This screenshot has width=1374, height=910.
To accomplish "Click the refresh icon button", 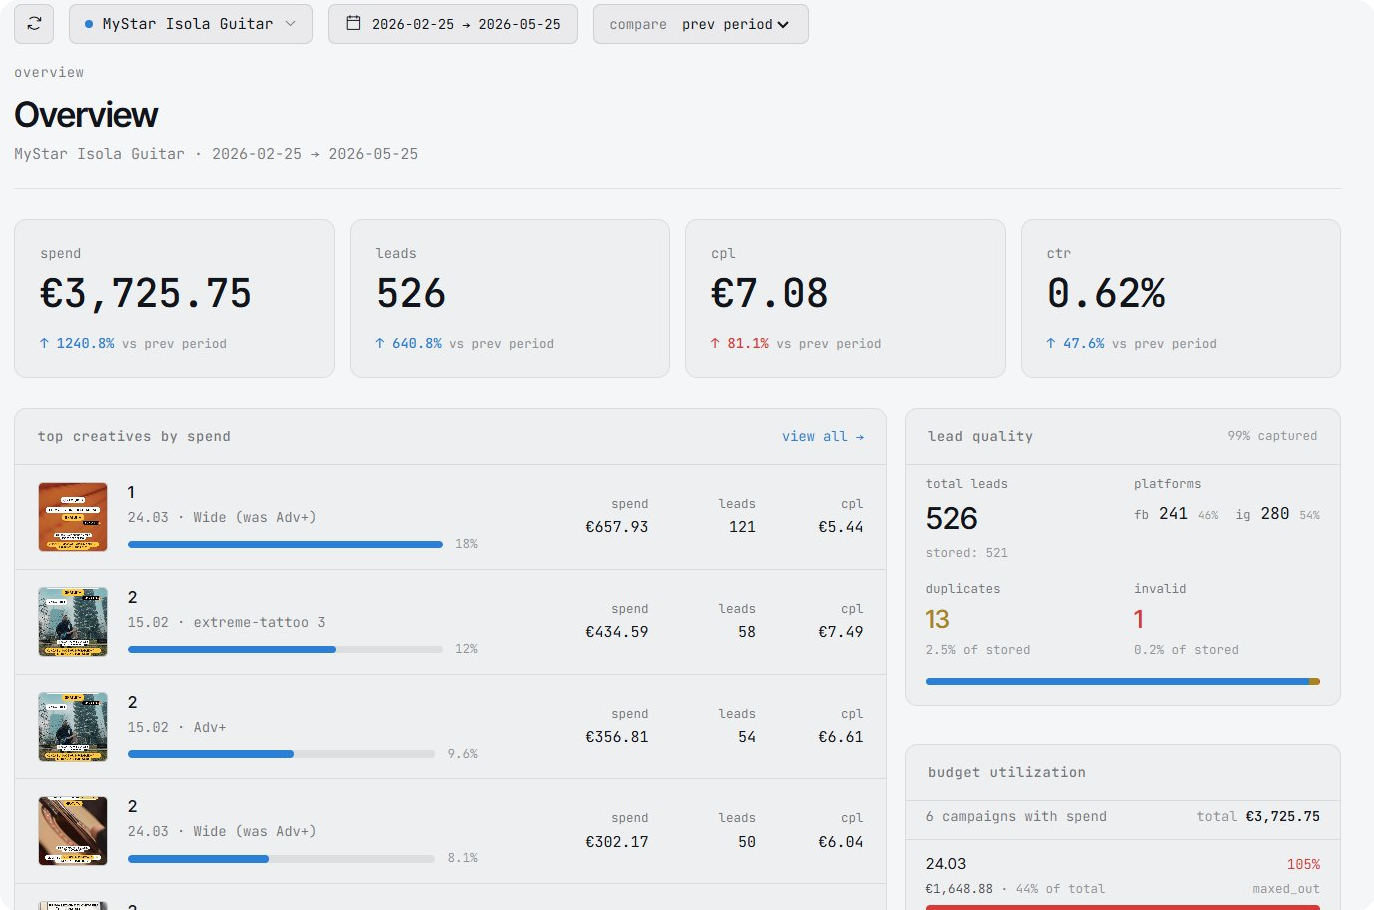I will coord(34,24).
